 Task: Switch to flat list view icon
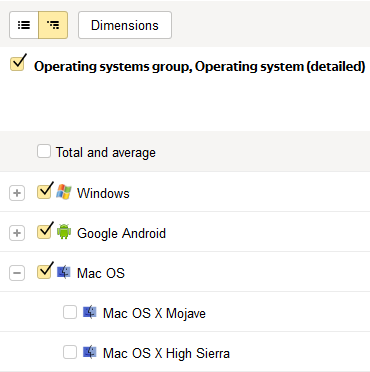point(24,25)
